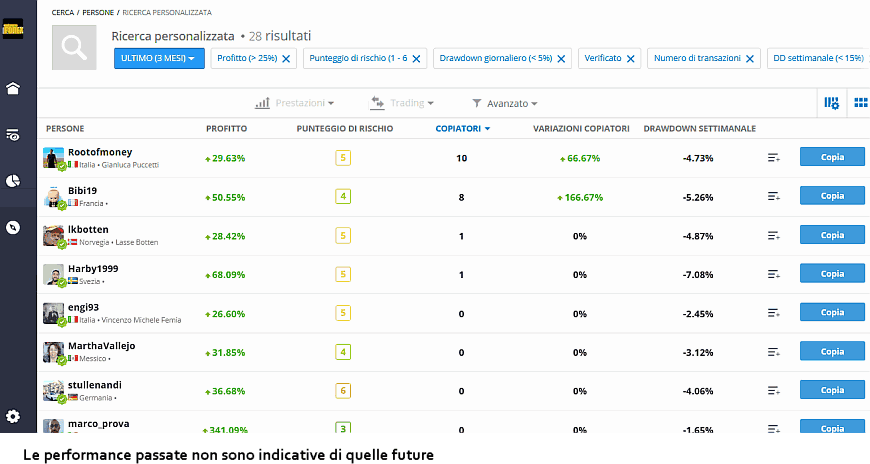Screen dimensions: 870x464
Task: Click list-add icon in Harby1999 row
Action: (x=773, y=274)
